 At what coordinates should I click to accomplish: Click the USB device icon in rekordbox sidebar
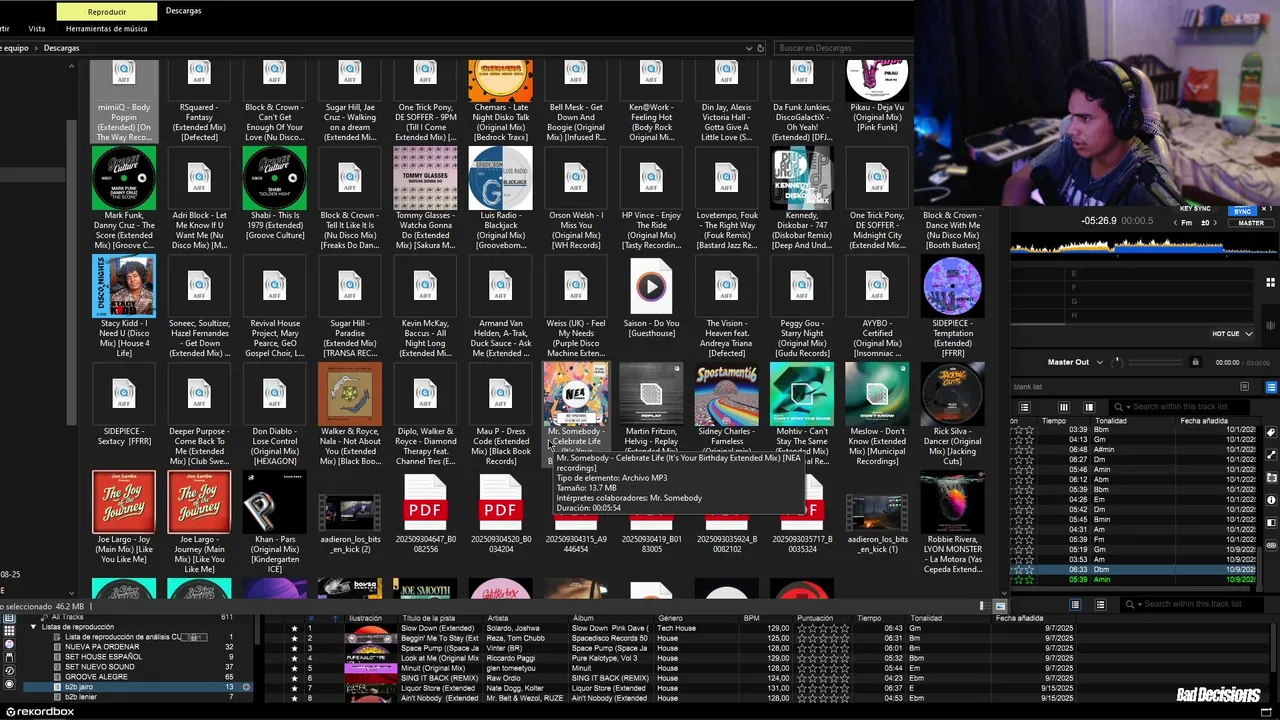(9, 657)
